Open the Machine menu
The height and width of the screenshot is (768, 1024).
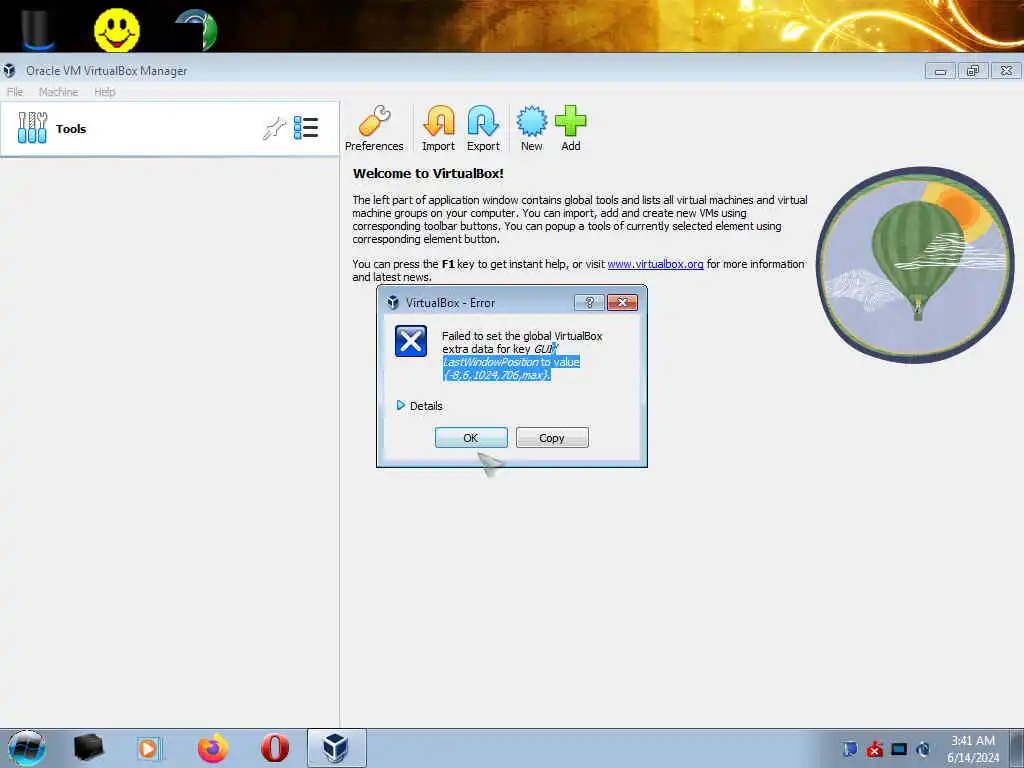click(x=58, y=92)
